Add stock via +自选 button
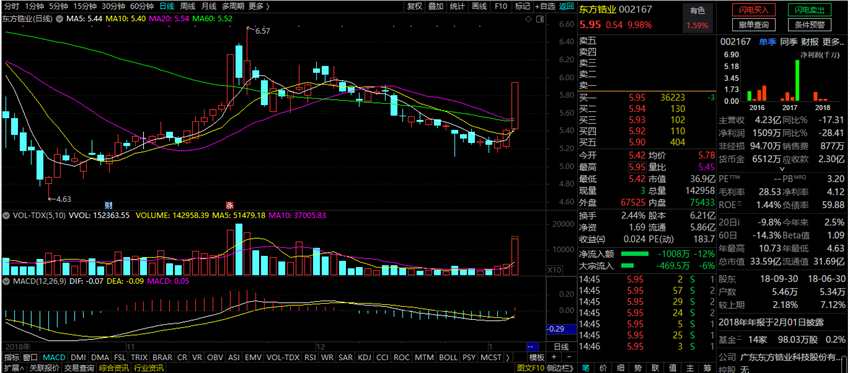 point(545,6)
